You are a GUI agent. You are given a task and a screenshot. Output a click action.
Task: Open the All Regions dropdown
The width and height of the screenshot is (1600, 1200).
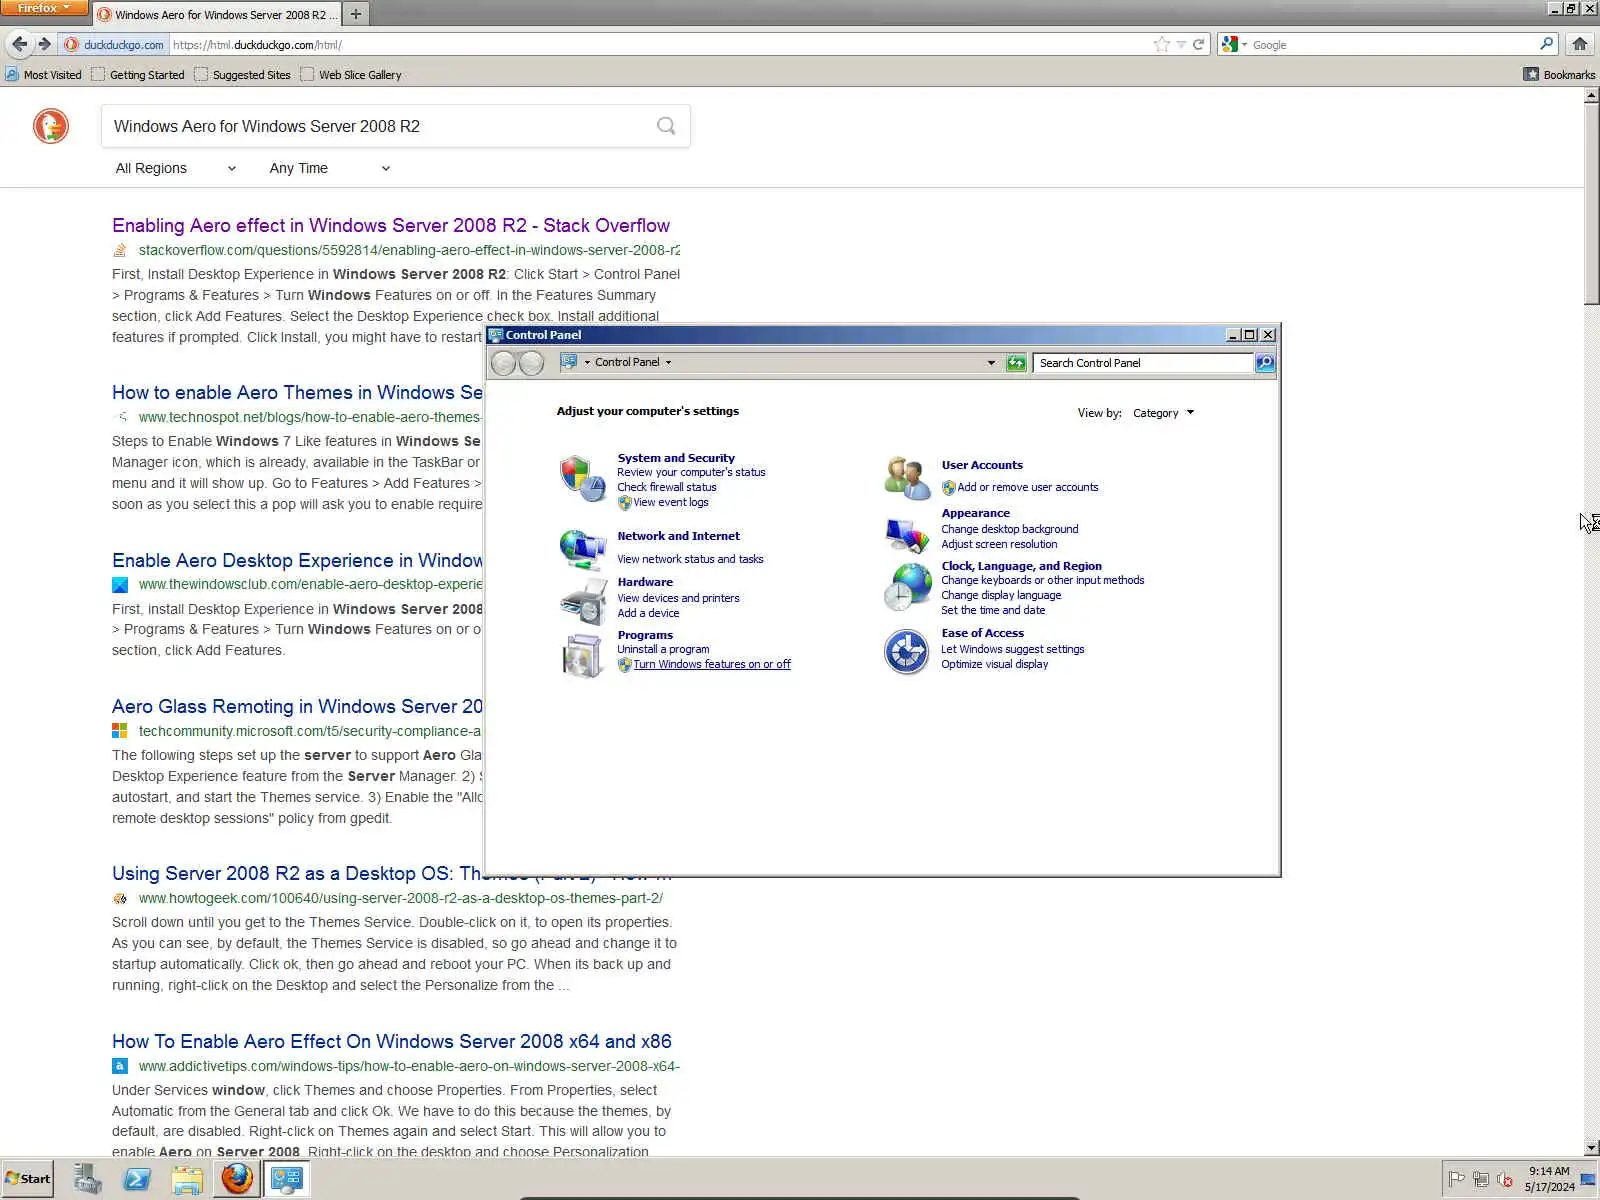click(x=176, y=168)
